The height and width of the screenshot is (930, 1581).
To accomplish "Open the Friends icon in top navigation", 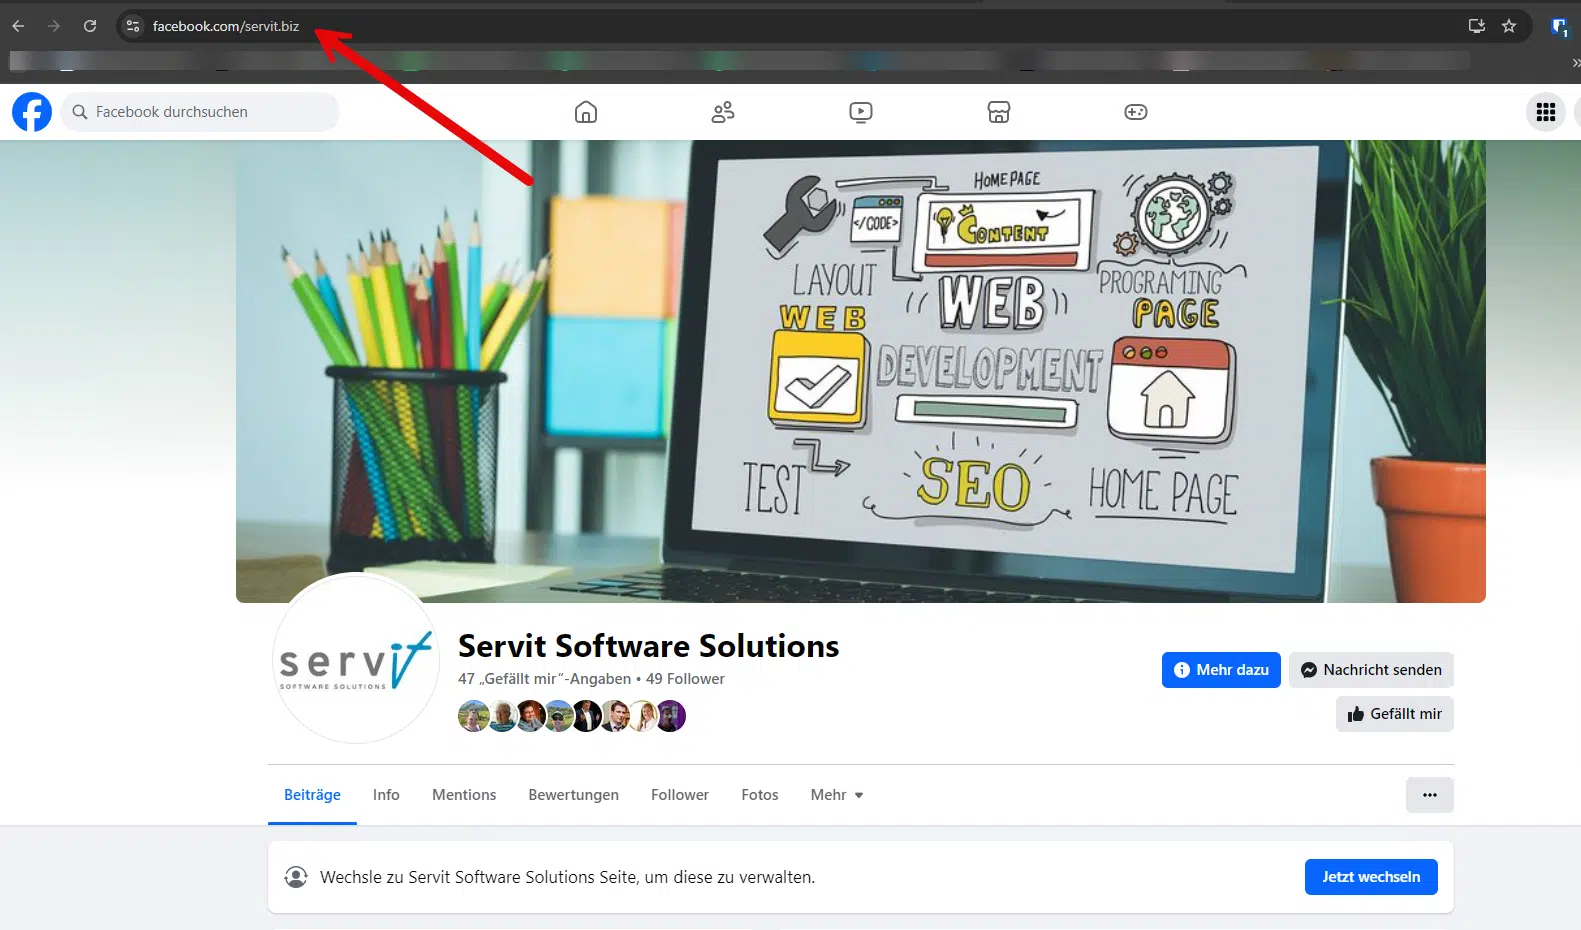I will point(723,112).
